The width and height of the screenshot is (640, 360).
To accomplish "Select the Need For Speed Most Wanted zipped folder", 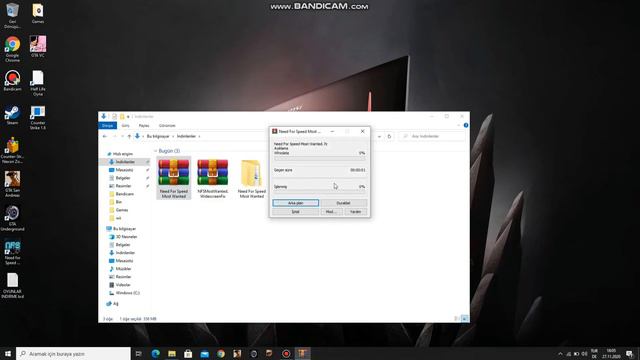I will coord(251,178).
